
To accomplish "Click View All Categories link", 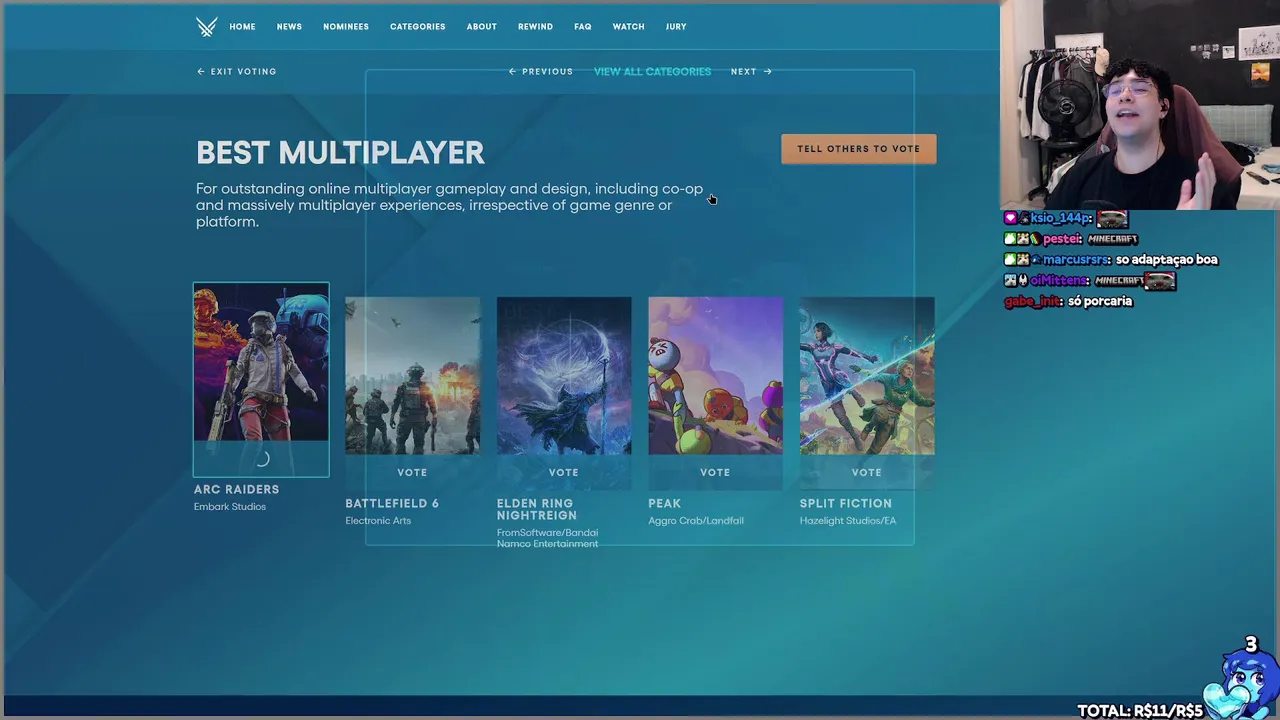I will (652, 72).
